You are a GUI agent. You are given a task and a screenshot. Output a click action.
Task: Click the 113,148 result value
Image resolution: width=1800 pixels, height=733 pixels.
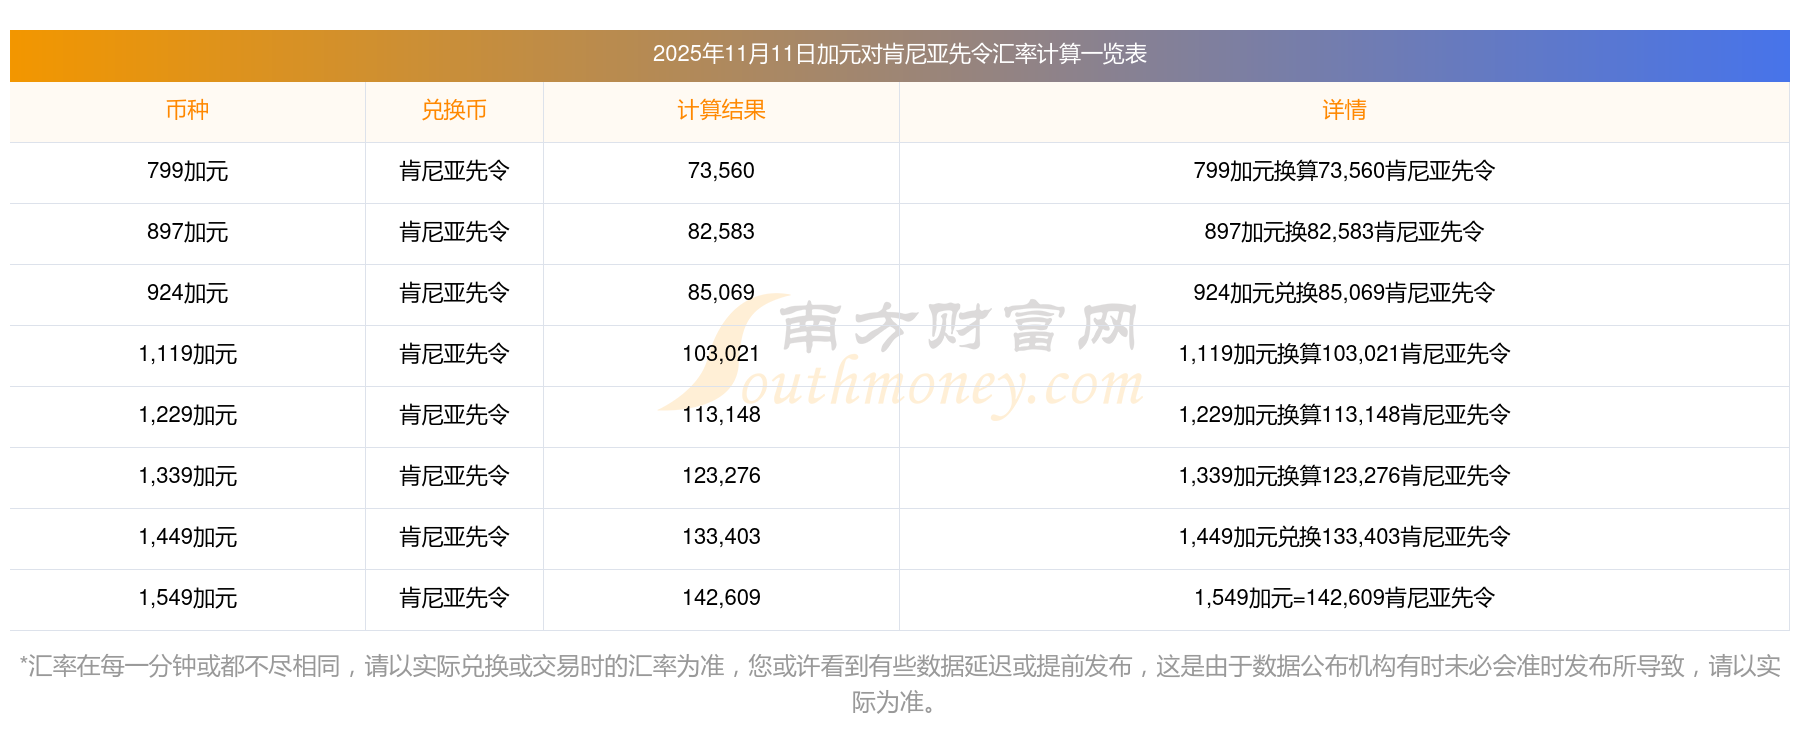click(x=721, y=415)
